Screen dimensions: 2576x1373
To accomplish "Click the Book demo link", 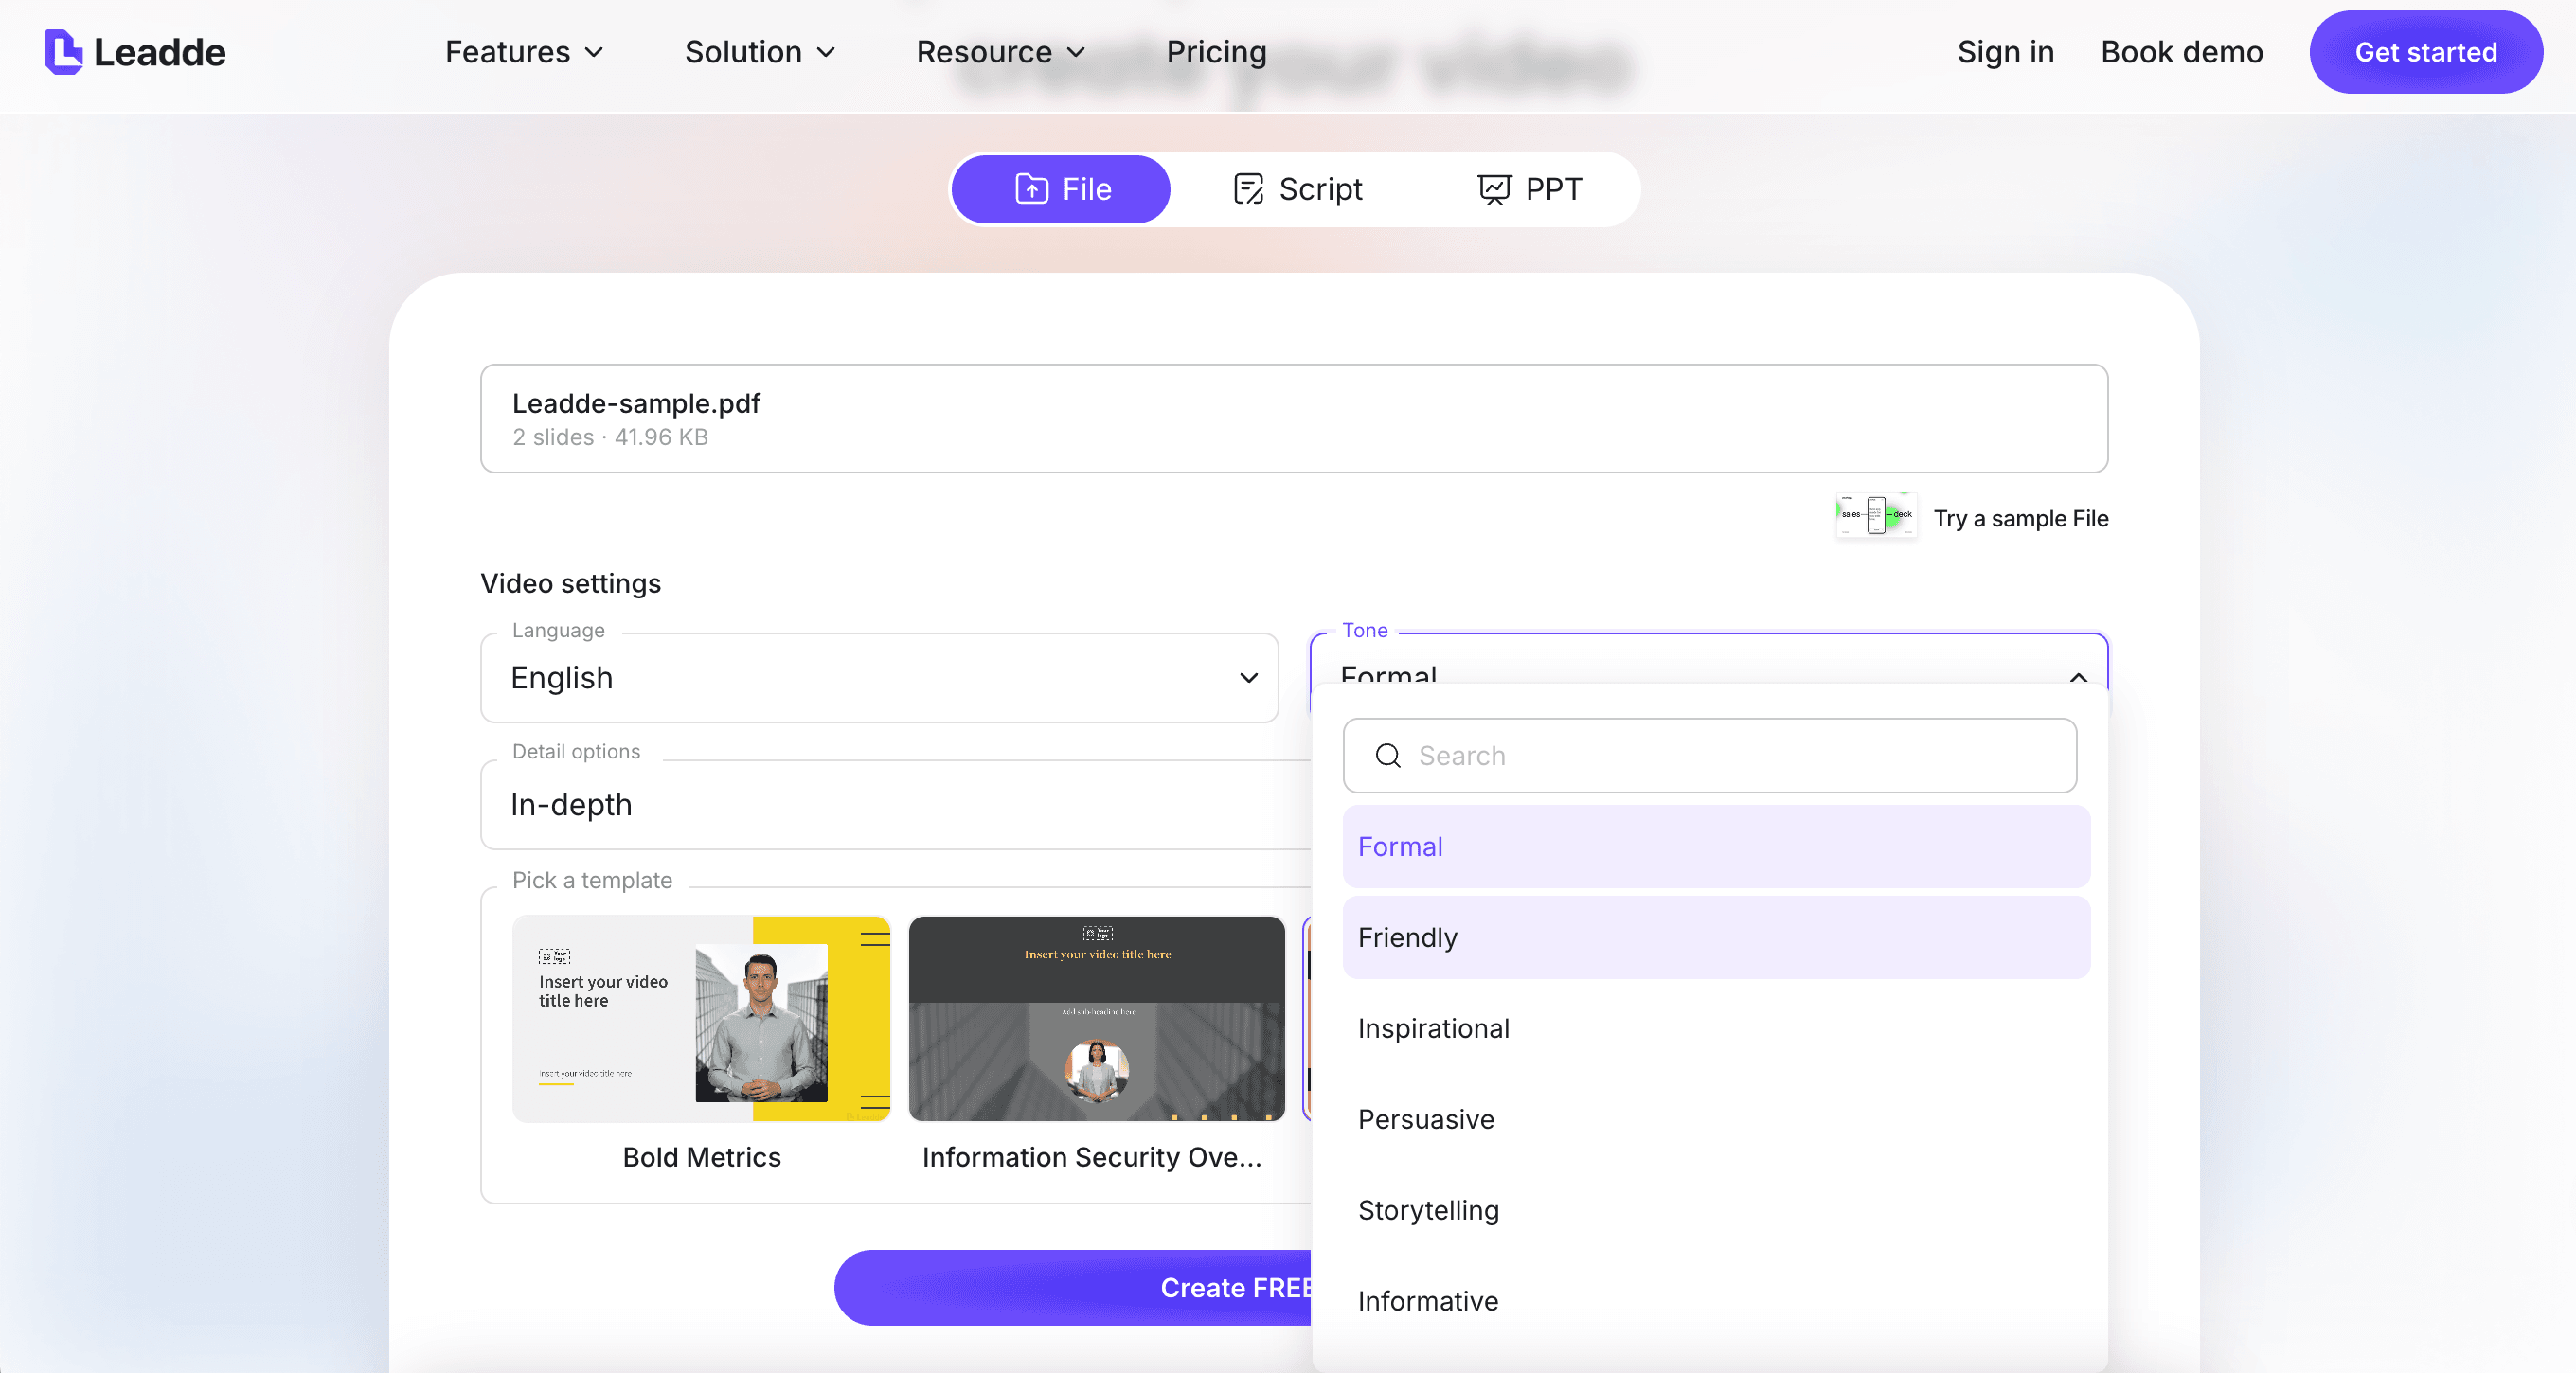I will 2181,52.
